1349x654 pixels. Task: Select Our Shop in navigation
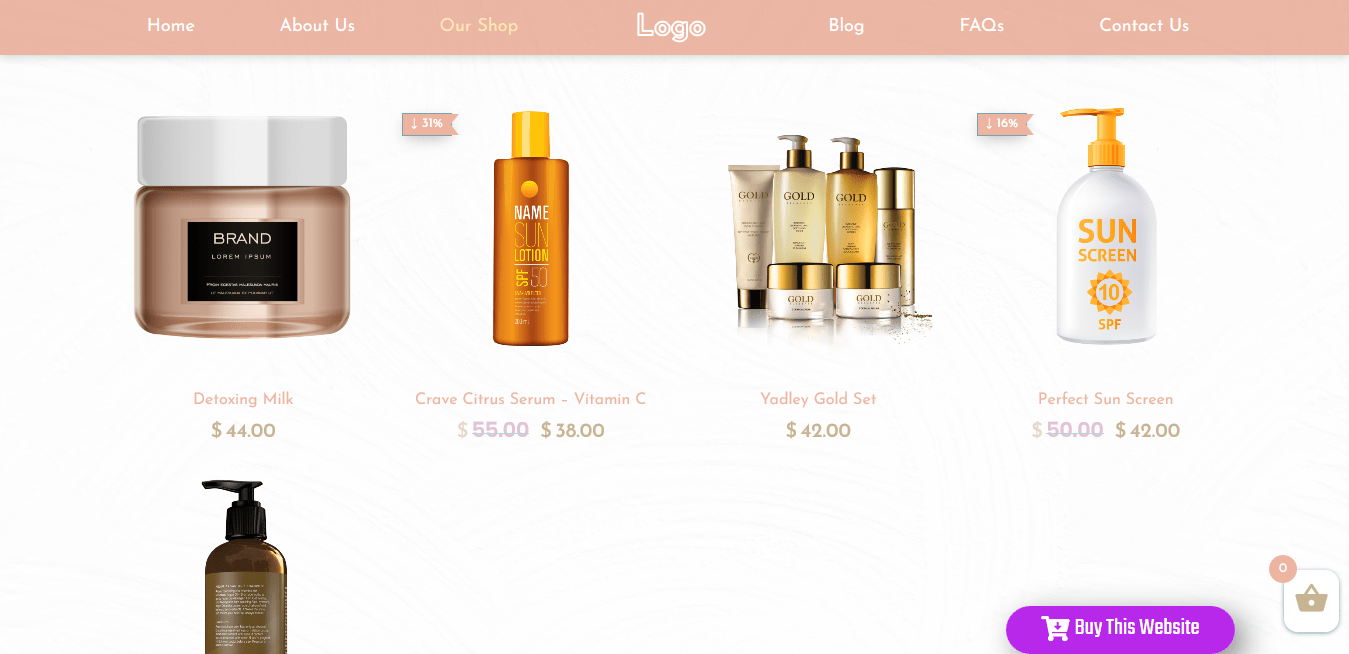click(x=479, y=26)
